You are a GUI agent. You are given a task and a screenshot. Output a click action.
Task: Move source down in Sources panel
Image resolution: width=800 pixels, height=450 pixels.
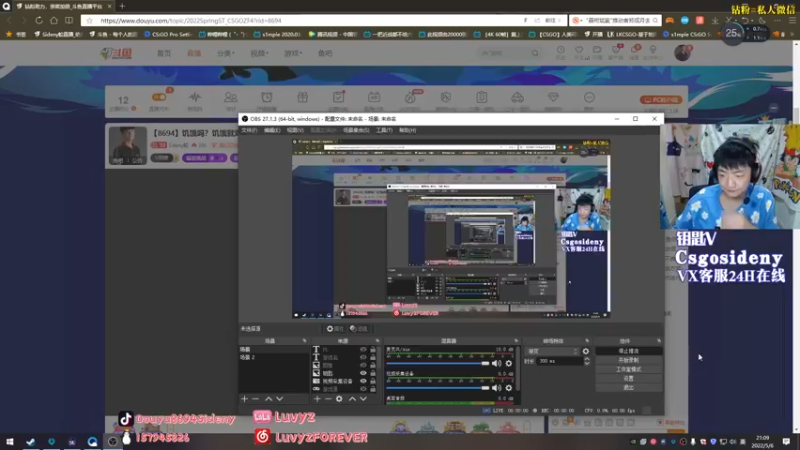click(363, 399)
